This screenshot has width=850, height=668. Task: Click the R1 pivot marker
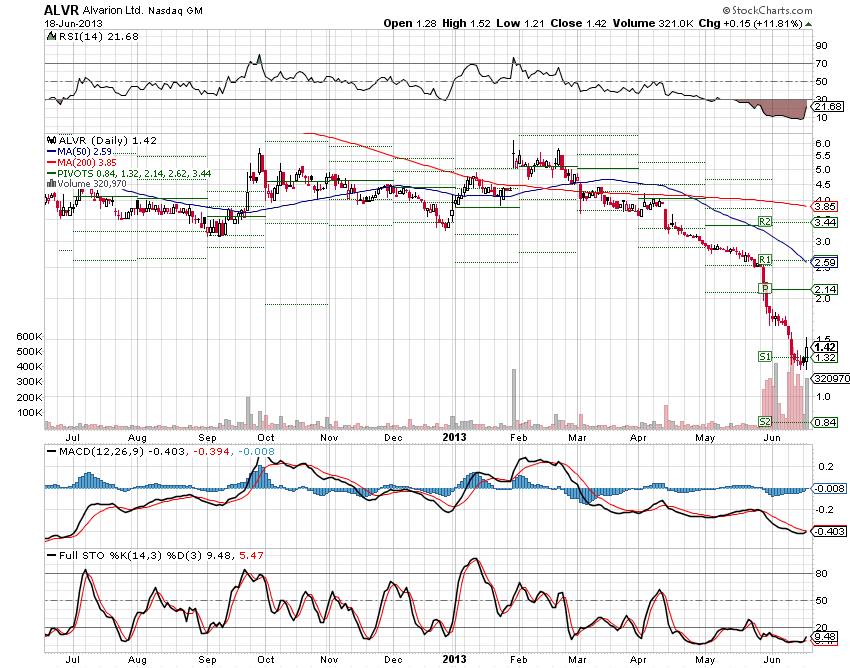(765, 259)
